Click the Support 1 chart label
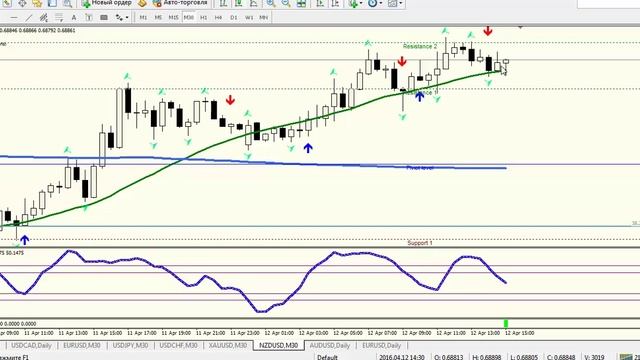 pos(420,243)
